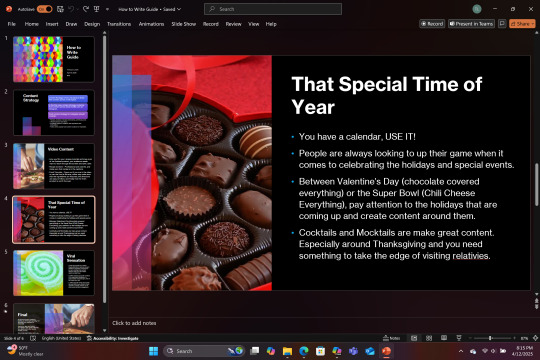Viewport: 540px width, 360px height.
Task: Select slide 5 'Viral Sensation' thumbnail
Action: (x=54, y=273)
